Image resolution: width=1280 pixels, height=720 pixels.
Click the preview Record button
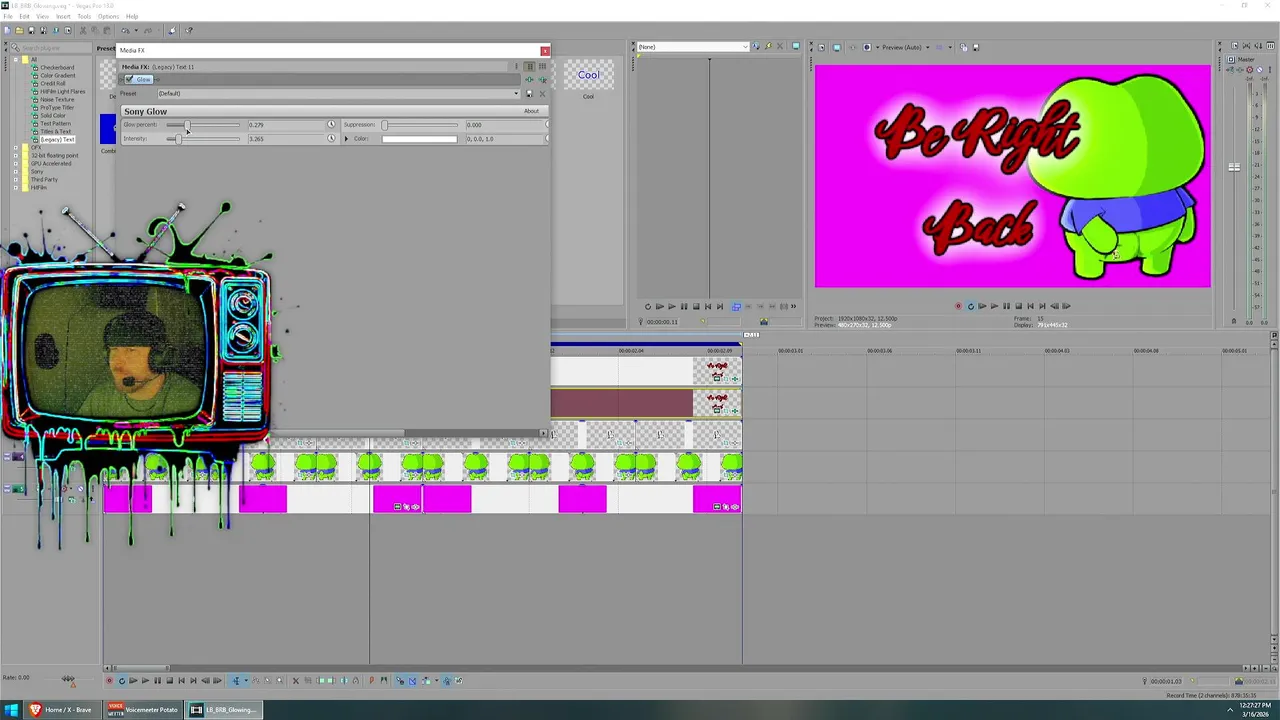958,307
